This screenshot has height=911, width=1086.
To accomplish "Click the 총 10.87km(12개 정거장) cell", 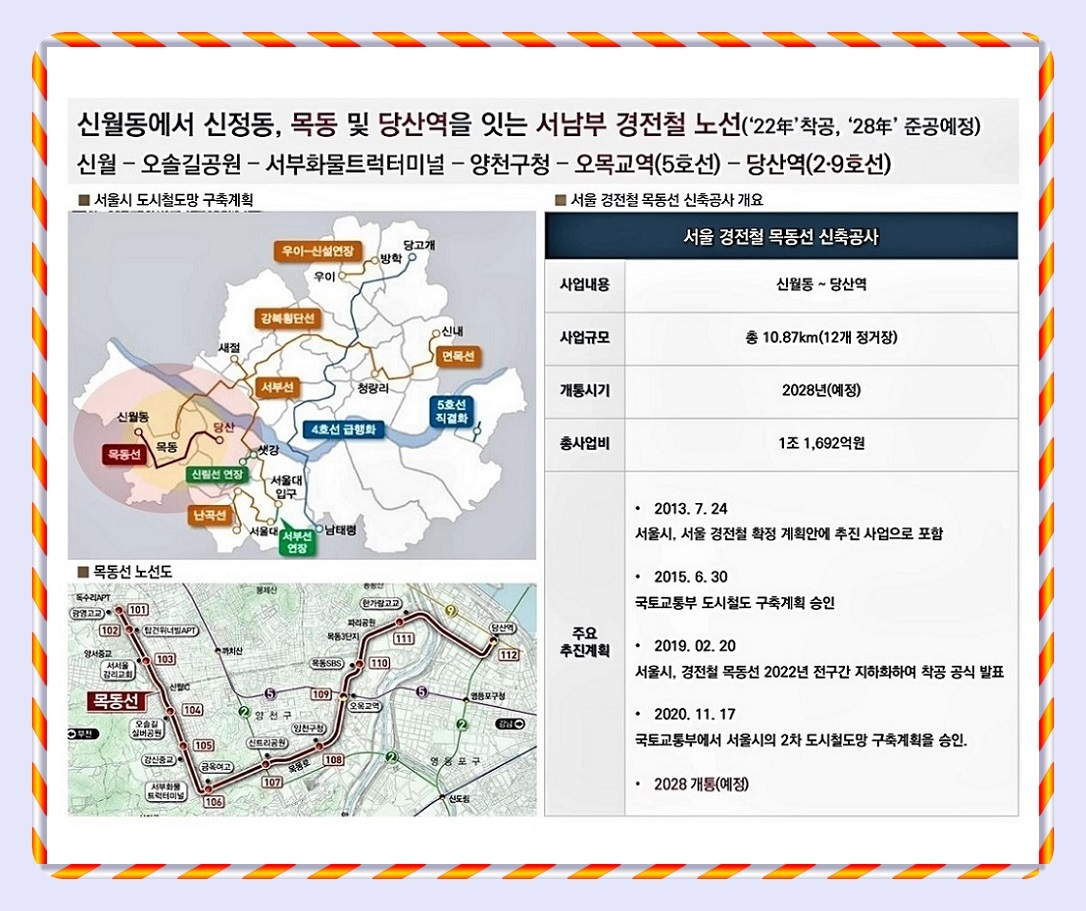I will pos(821,337).
